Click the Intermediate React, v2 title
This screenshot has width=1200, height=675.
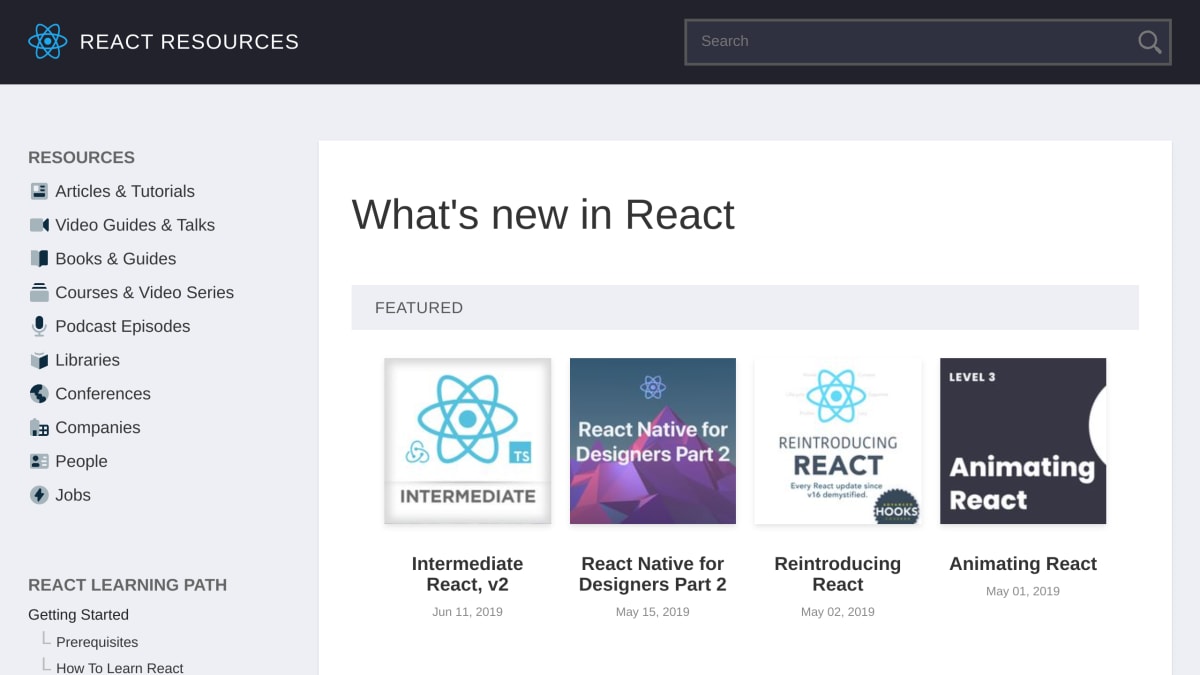pyautogui.click(x=468, y=574)
